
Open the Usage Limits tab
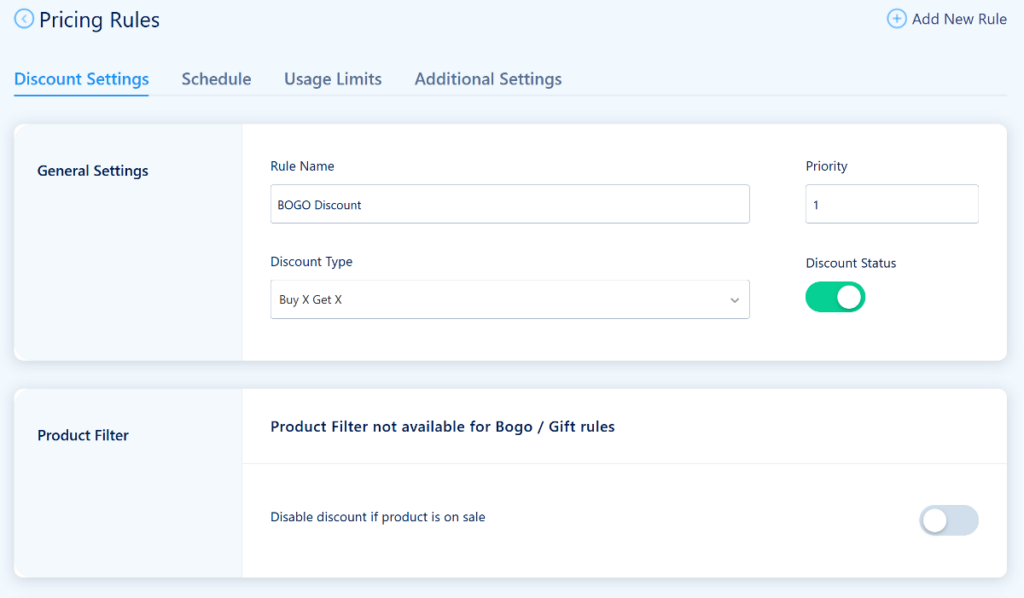[332, 78]
